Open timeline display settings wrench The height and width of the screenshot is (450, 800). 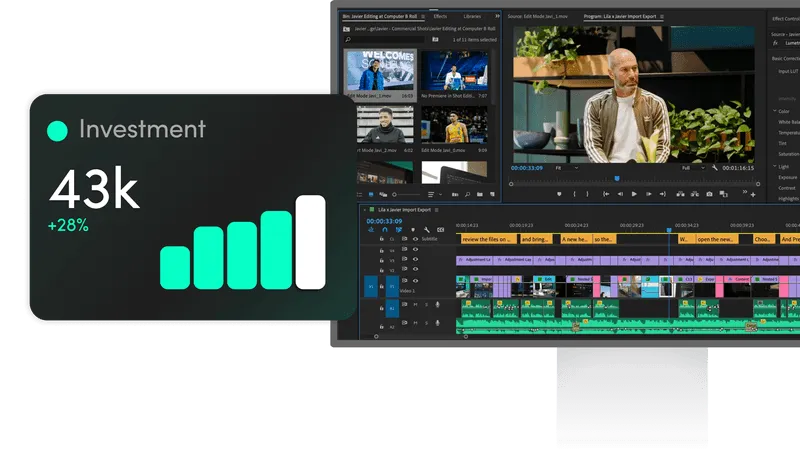tap(427, 230)
